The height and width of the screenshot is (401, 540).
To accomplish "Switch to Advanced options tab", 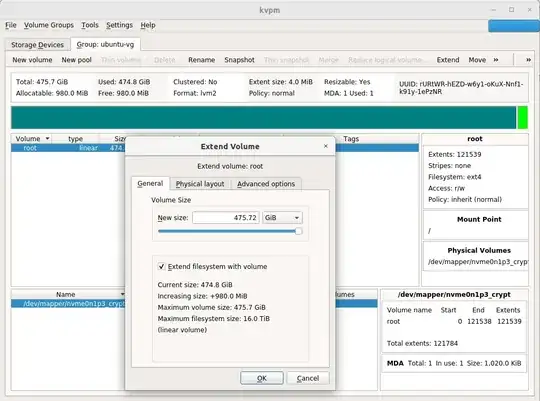I will click(x=266, y=184).
